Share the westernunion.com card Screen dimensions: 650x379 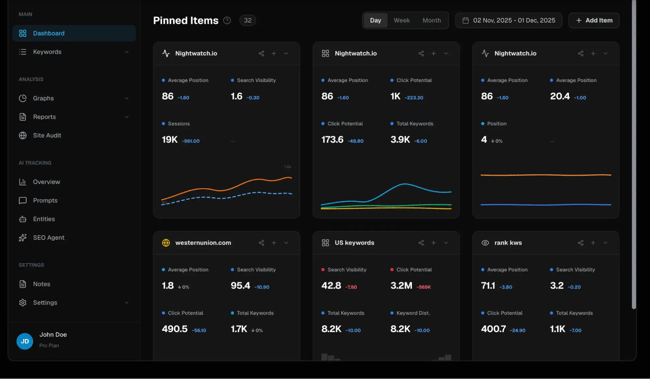261,243
